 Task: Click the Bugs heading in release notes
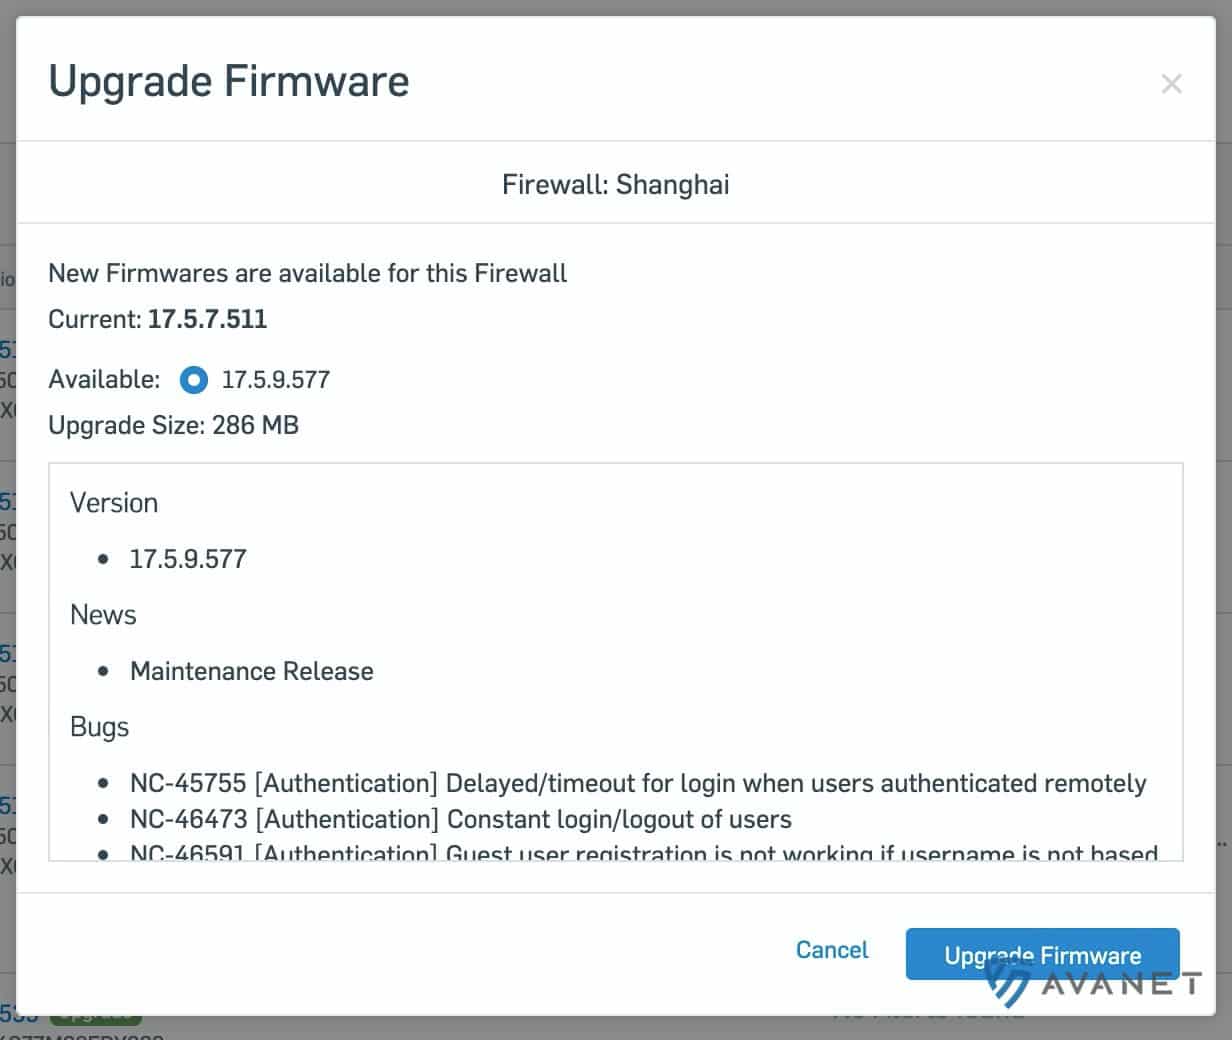100,727
